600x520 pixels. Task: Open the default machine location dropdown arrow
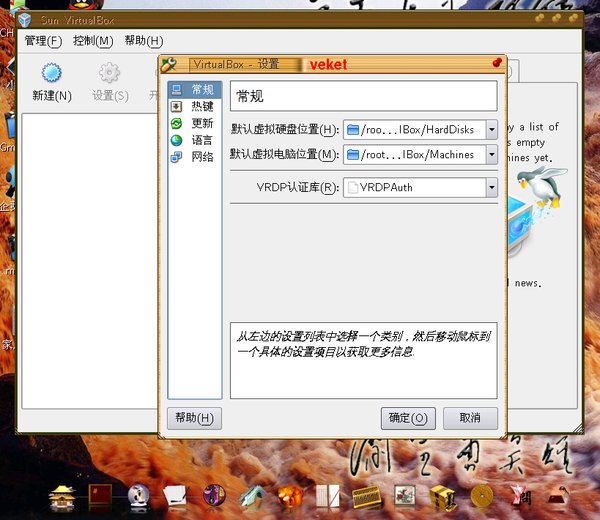point(492,155)
